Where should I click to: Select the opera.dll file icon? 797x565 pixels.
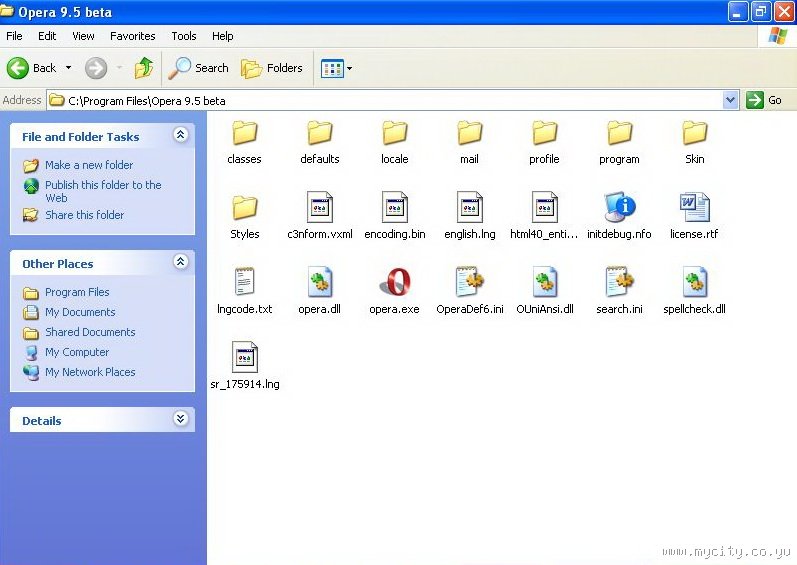(x=320, y=282)
